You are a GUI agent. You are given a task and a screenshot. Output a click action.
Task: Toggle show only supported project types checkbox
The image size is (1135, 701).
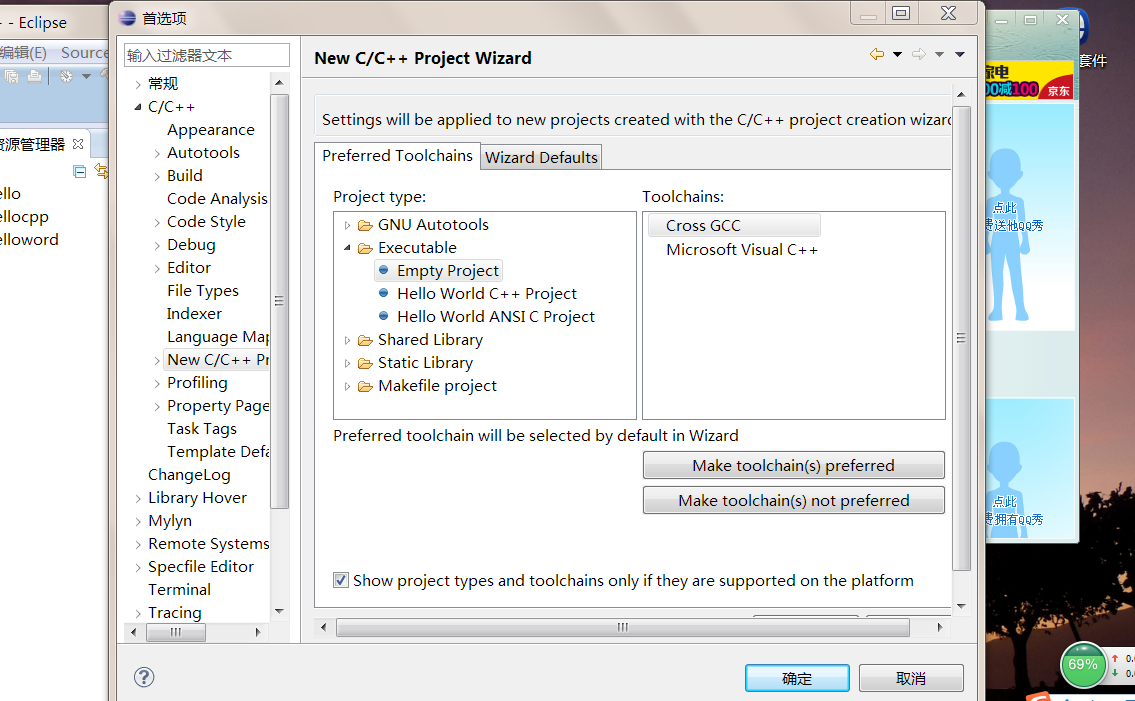click(341, 580)
